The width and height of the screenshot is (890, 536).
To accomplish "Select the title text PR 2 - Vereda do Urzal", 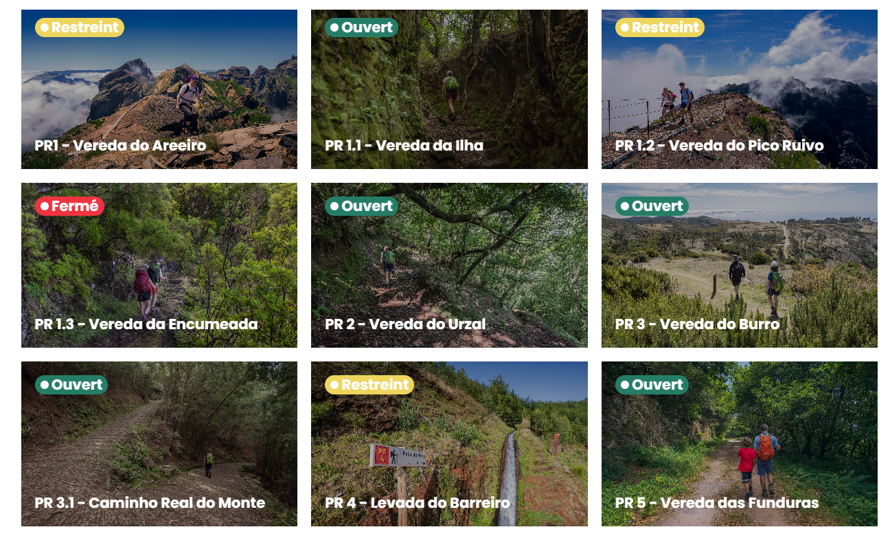I will (405, 324).
